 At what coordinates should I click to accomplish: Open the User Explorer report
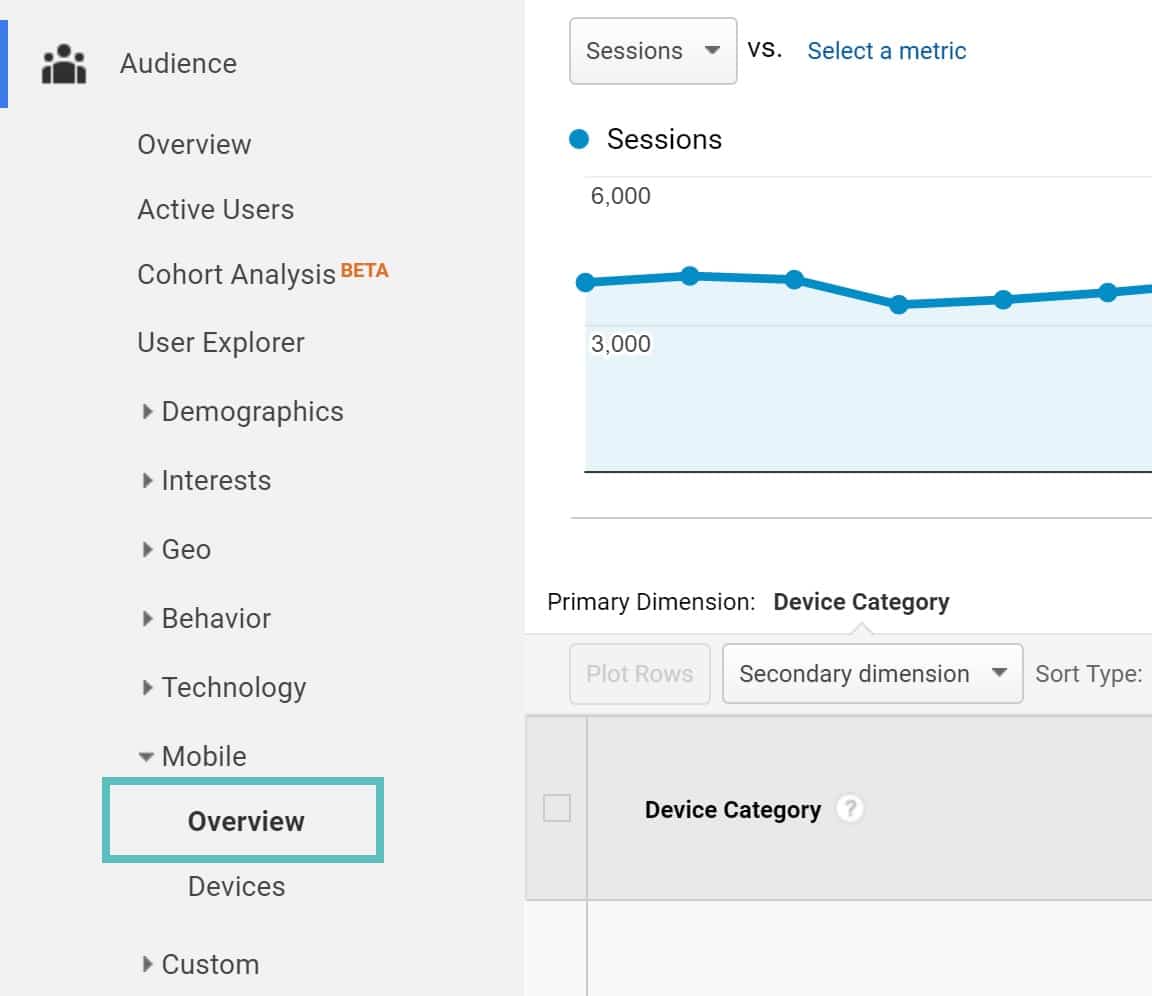(x=220, y=342)
